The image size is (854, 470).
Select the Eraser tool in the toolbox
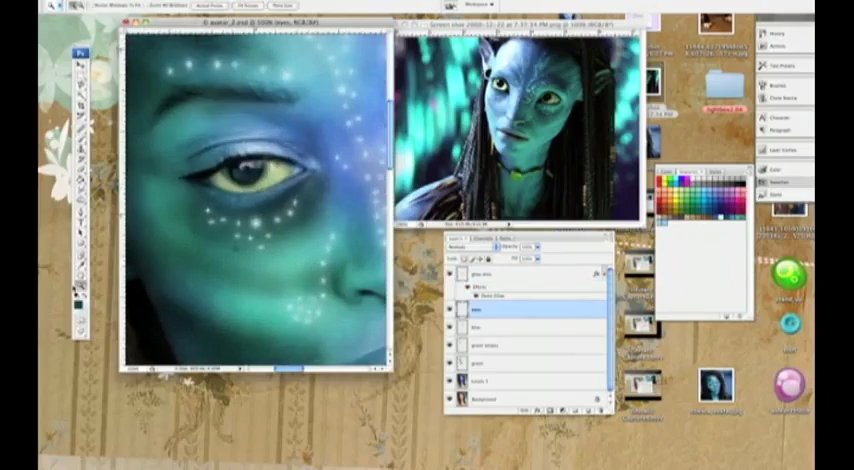coord(81,169)
